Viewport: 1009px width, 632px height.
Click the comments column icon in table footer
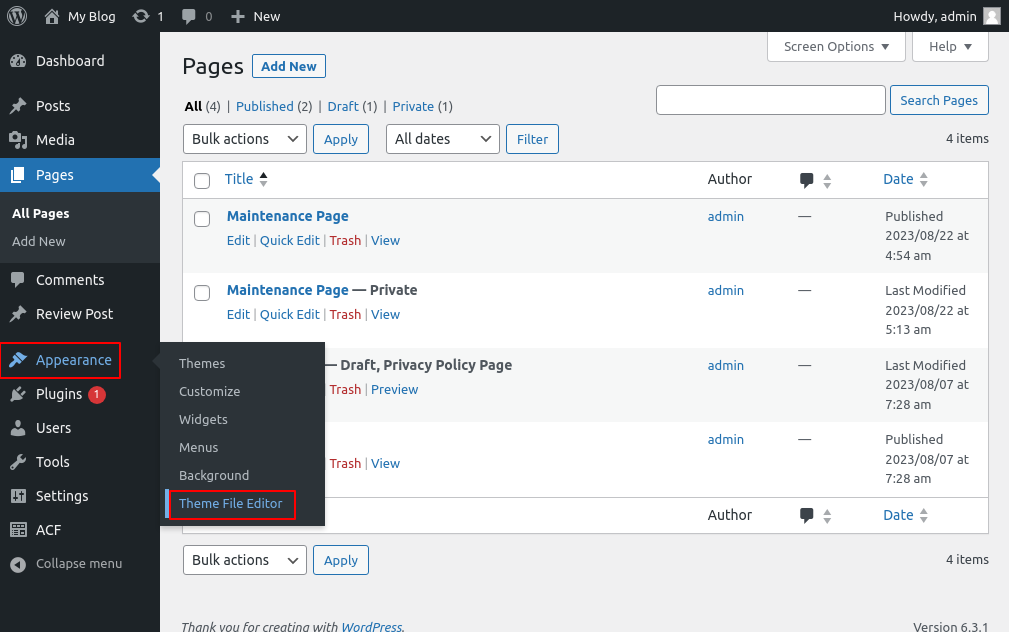(806, 516)
